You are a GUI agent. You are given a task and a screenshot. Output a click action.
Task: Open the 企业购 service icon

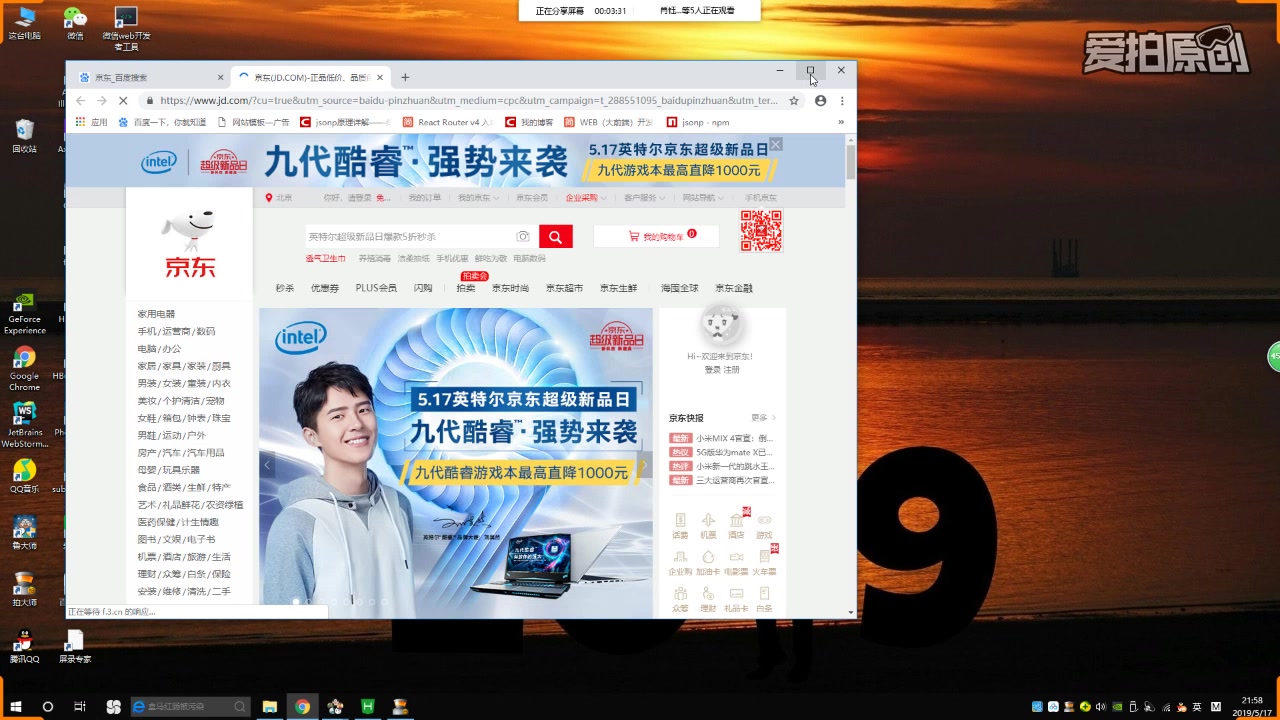click(680, 563)
